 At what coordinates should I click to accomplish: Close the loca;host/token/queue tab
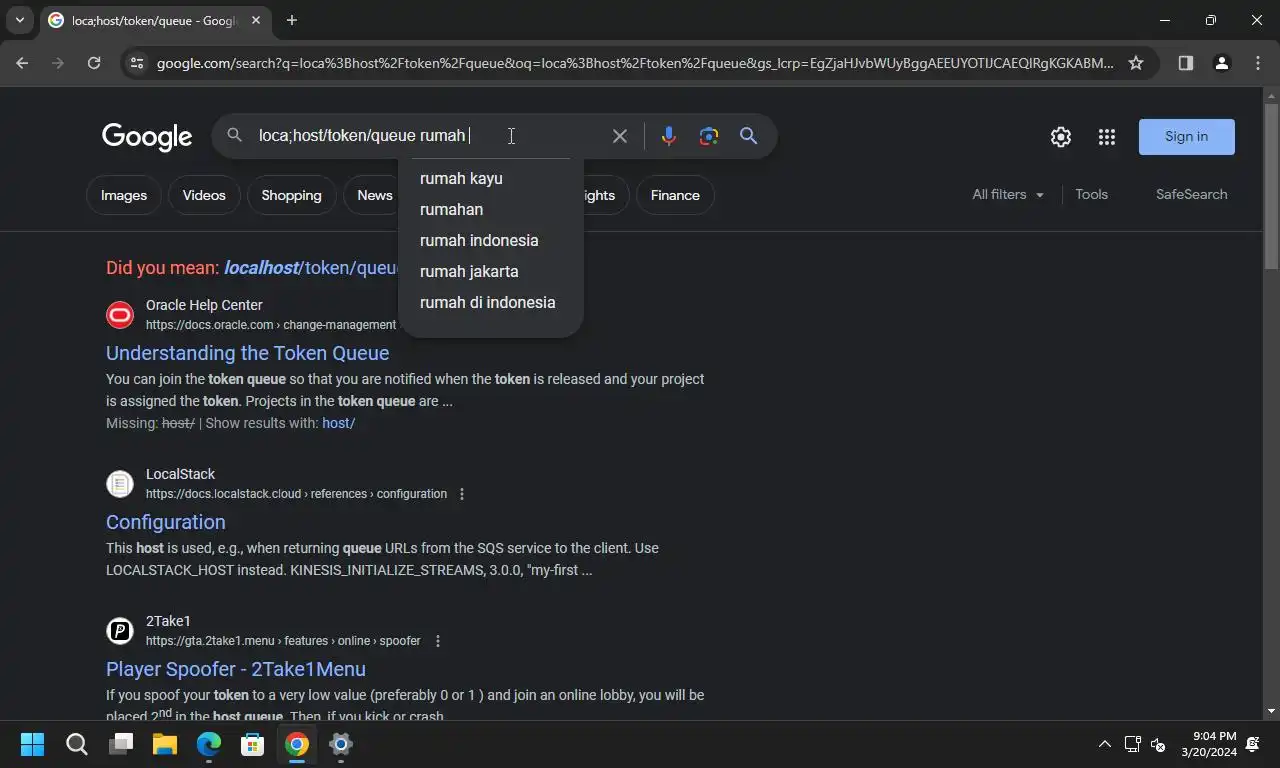pyautogui.click(x=256, y=20)
